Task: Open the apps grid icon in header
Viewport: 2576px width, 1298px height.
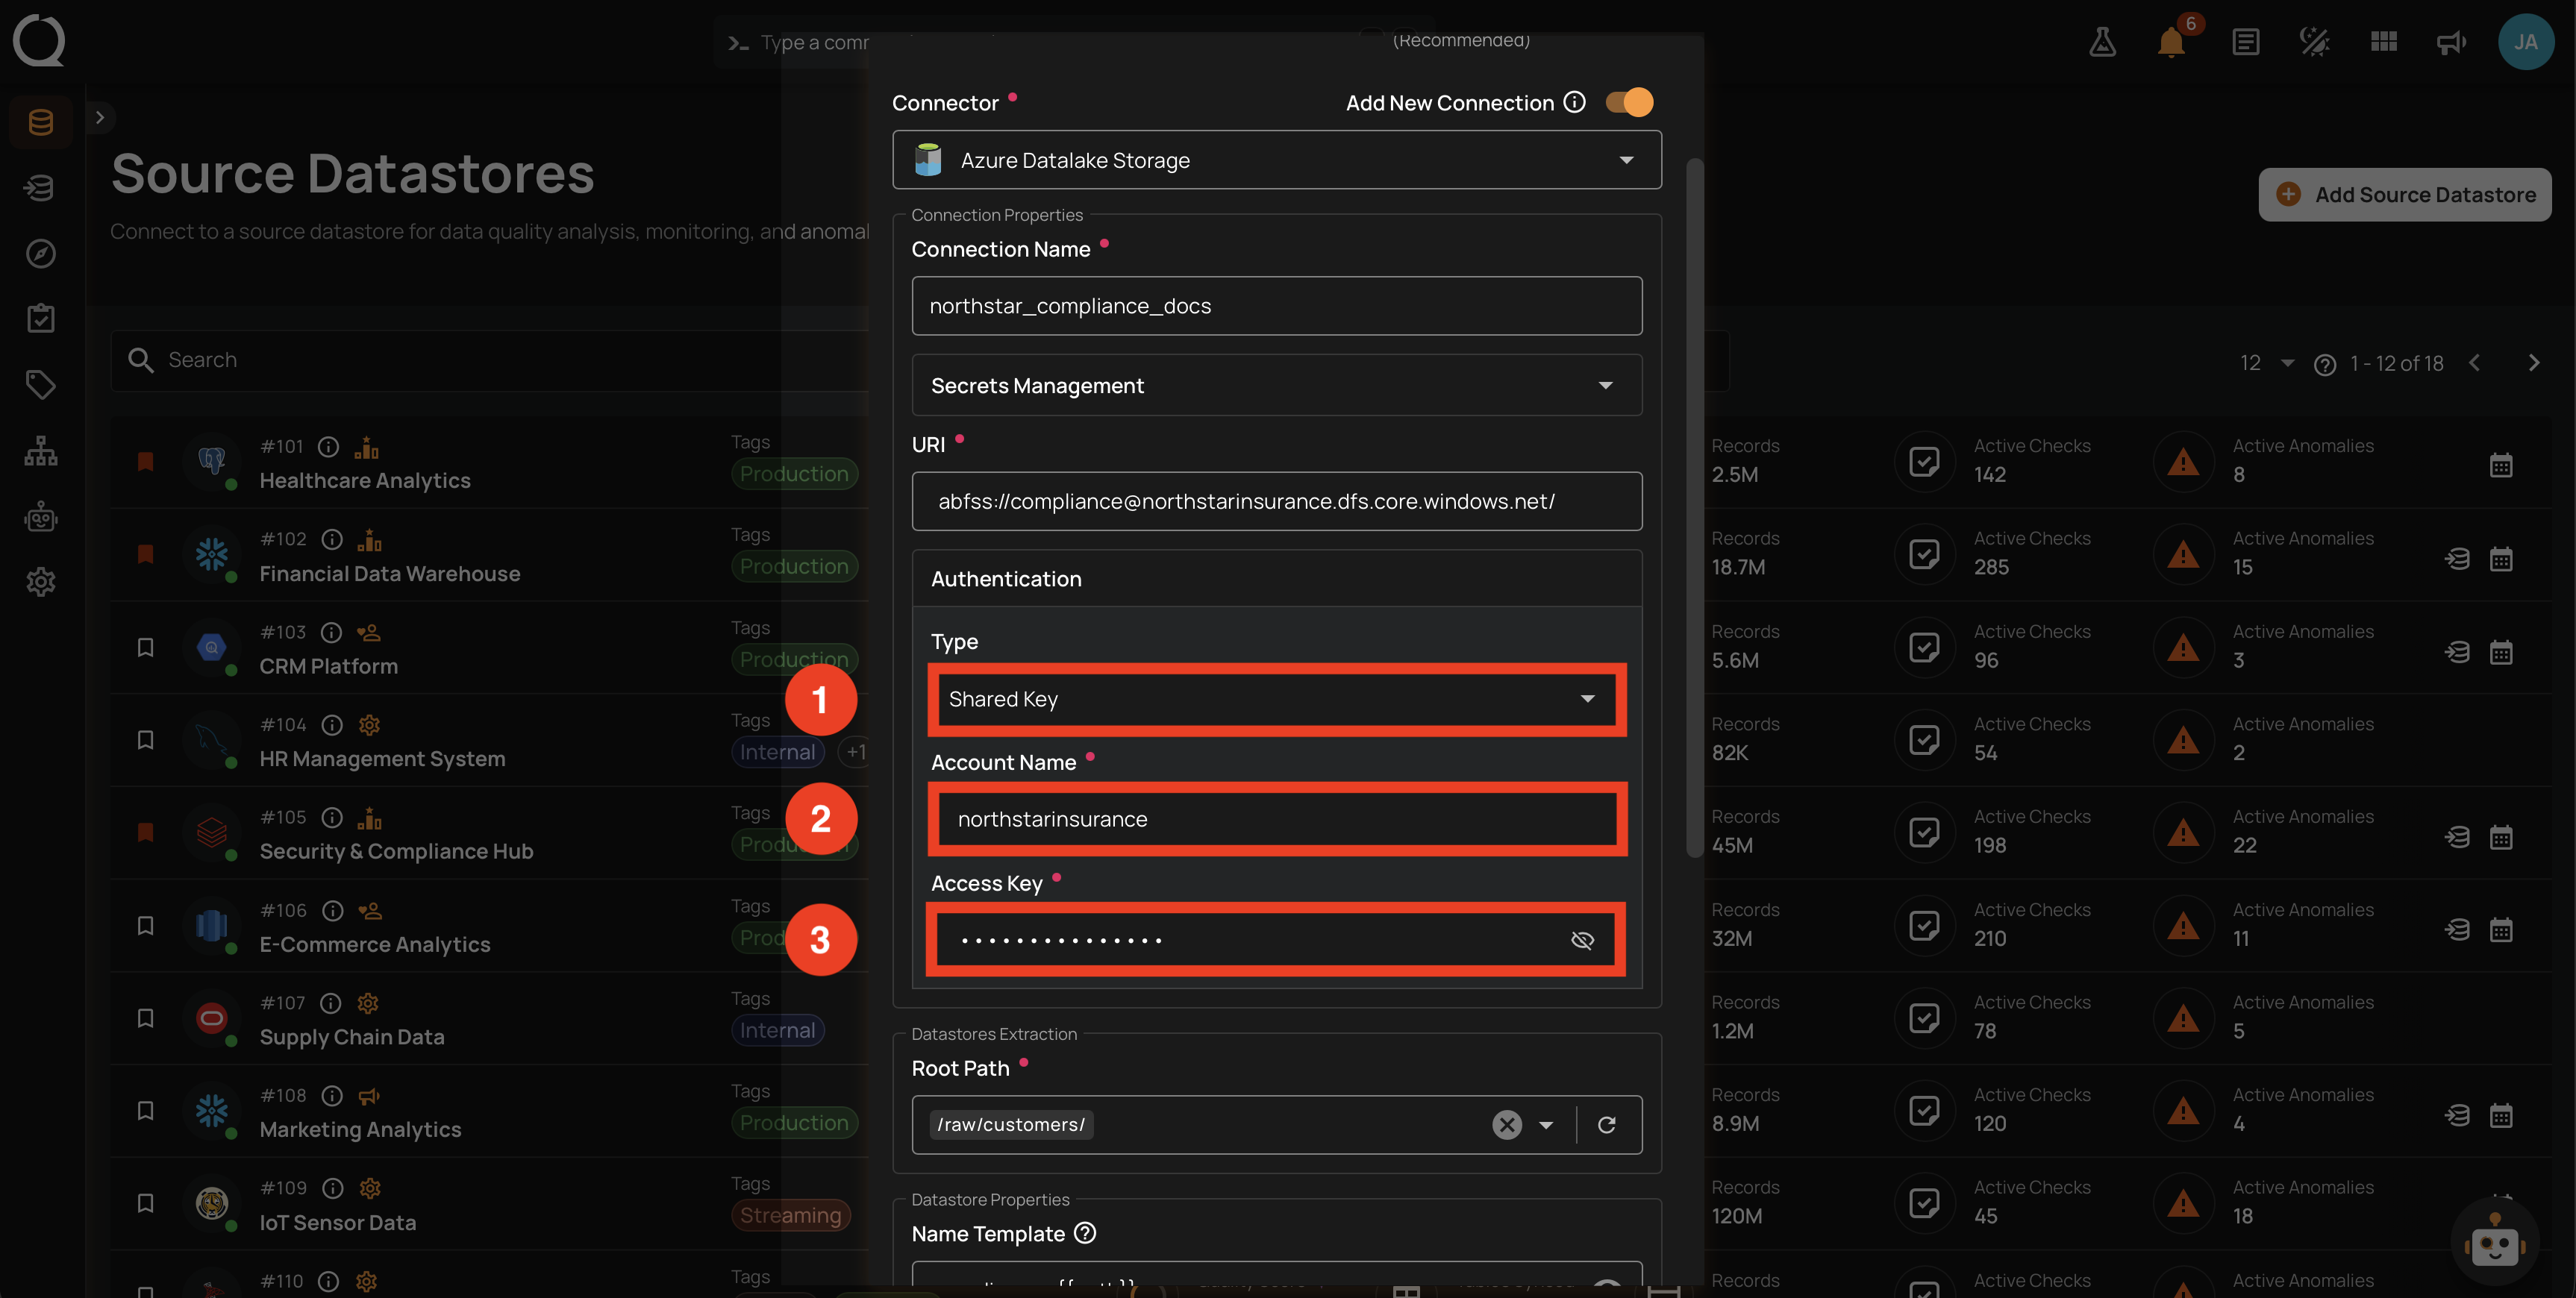Action: click(2384, 42)
